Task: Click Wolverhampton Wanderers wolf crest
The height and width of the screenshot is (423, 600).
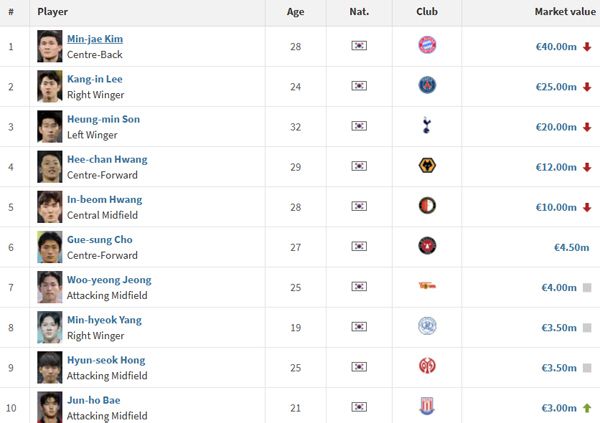Action: click(x=427, y=166)
